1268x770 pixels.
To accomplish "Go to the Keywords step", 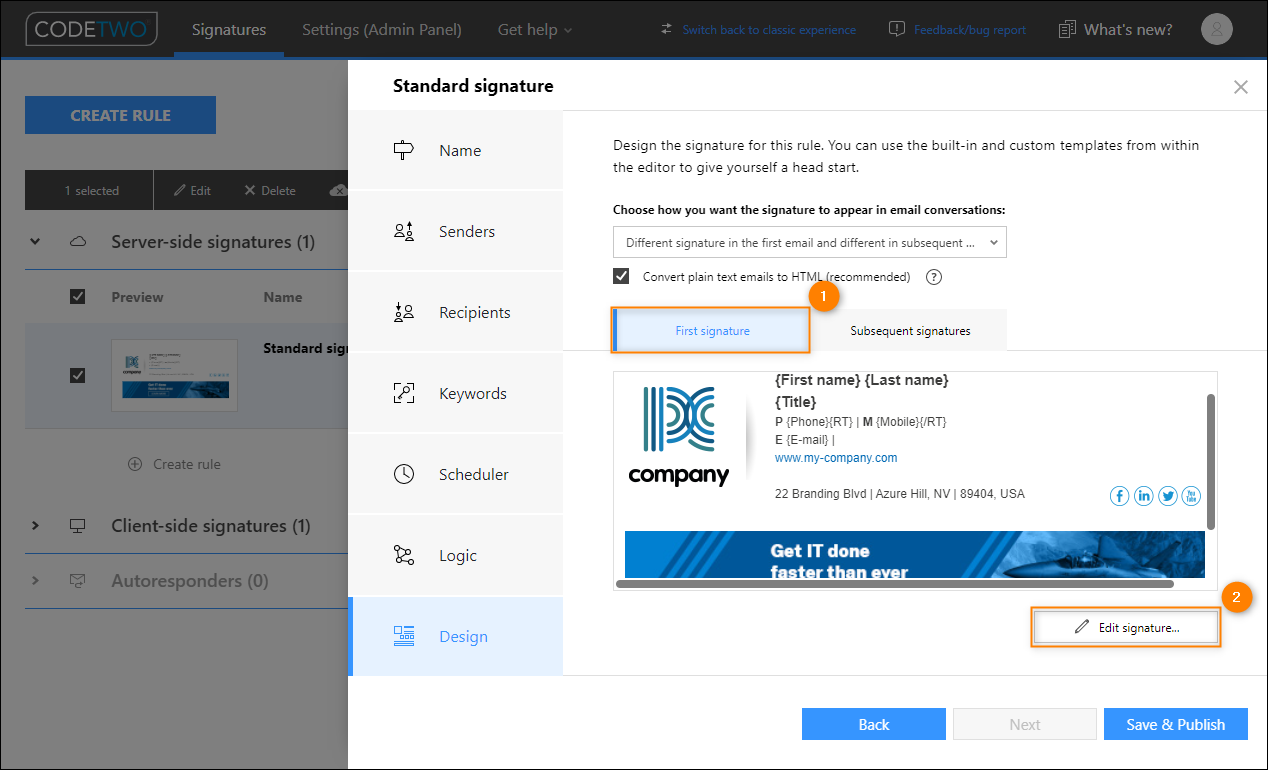I will pyautogui.click(x=455, y=393).
